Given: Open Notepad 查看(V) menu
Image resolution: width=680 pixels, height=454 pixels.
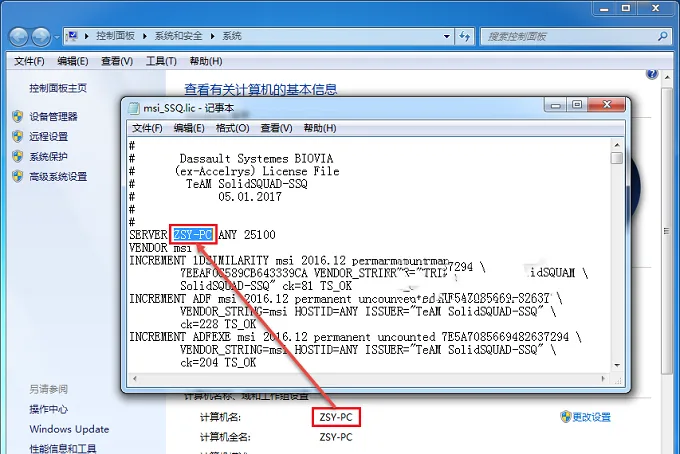Looking at the screenshot, I should click(x=276, y=128).
